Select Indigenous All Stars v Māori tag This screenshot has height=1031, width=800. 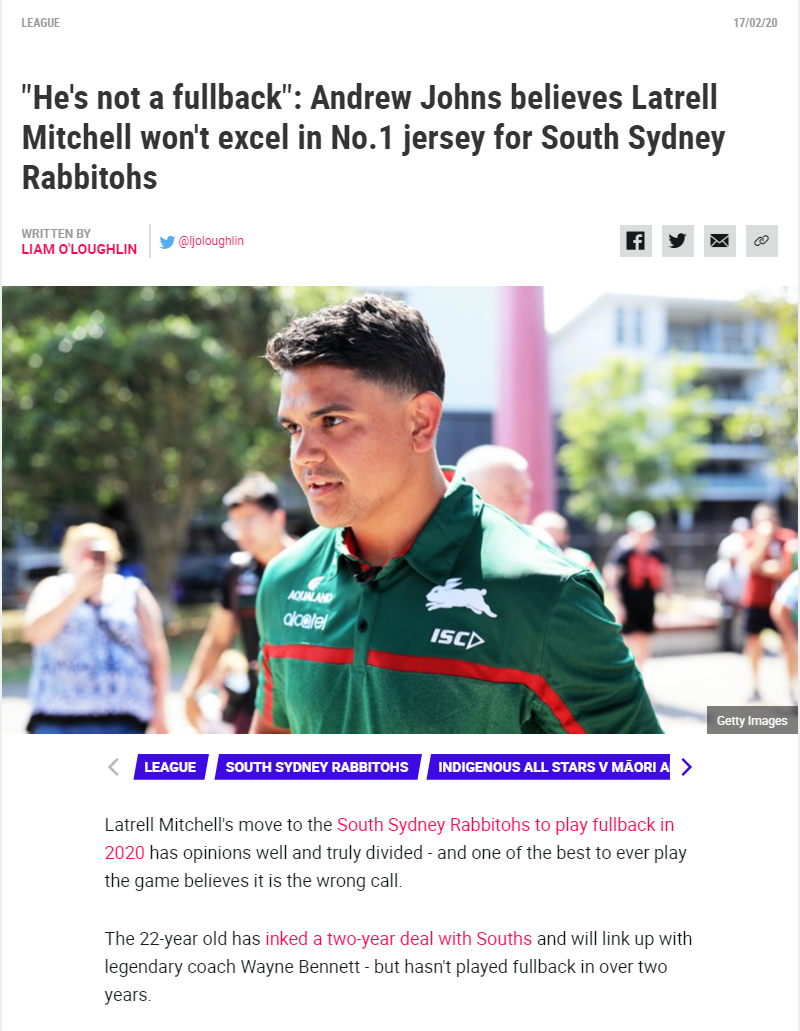549,767
